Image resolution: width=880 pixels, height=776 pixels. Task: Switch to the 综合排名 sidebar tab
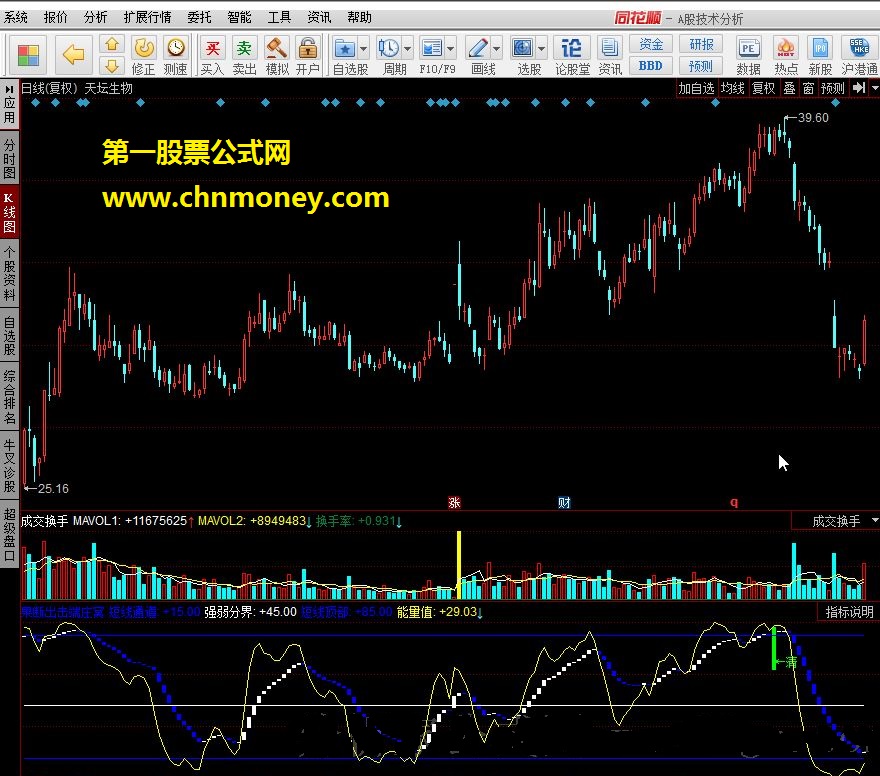click(10, 397)
